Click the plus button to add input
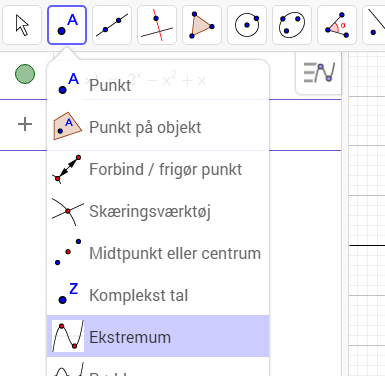The width and height of the screenshot is (385, 376). (25, 125)
